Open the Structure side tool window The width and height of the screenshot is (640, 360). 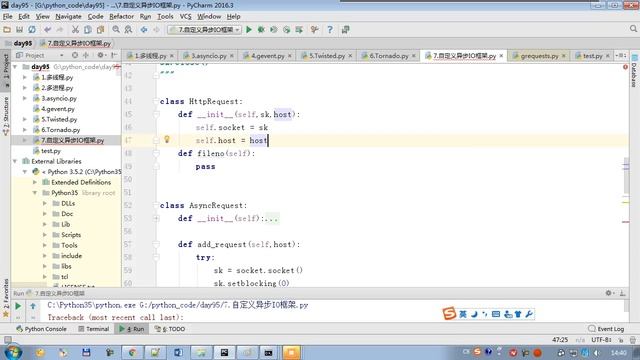pyautogui.click(x=6, y=116)
